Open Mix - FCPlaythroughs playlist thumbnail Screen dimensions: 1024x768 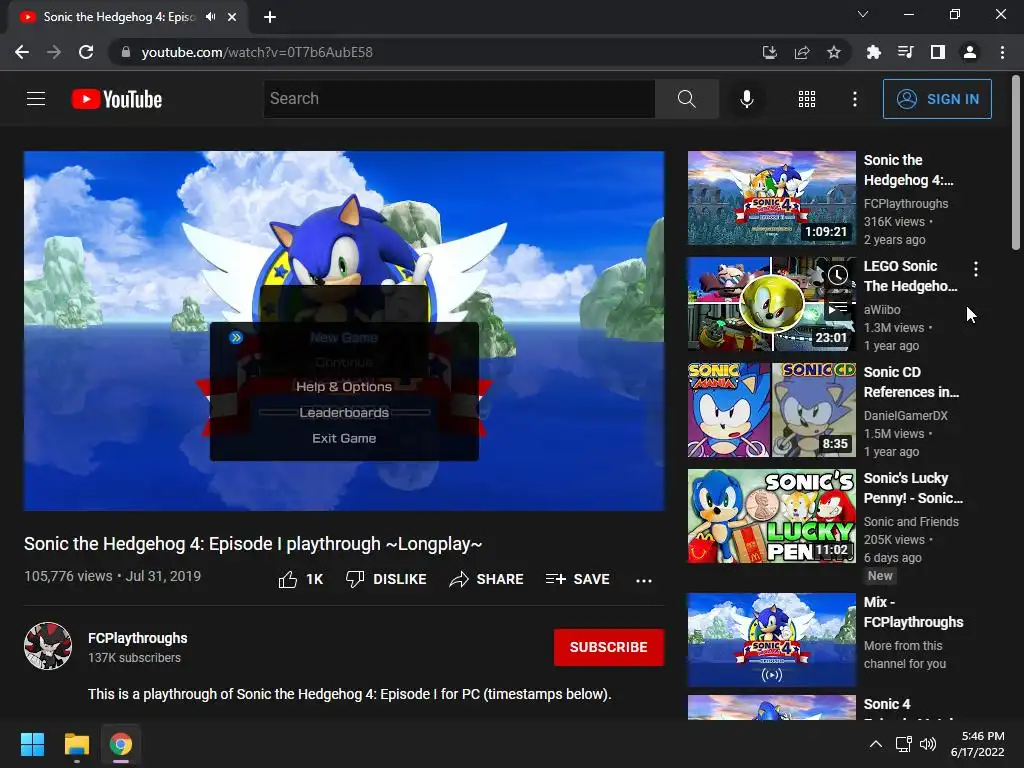[771, 639]
